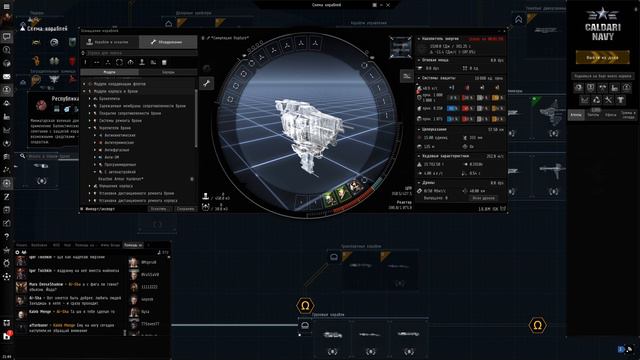The width and height of the screenshot is (640, 360).
Task: Open the chat channels icon in Neocom
Action: [x=7, y=37]
